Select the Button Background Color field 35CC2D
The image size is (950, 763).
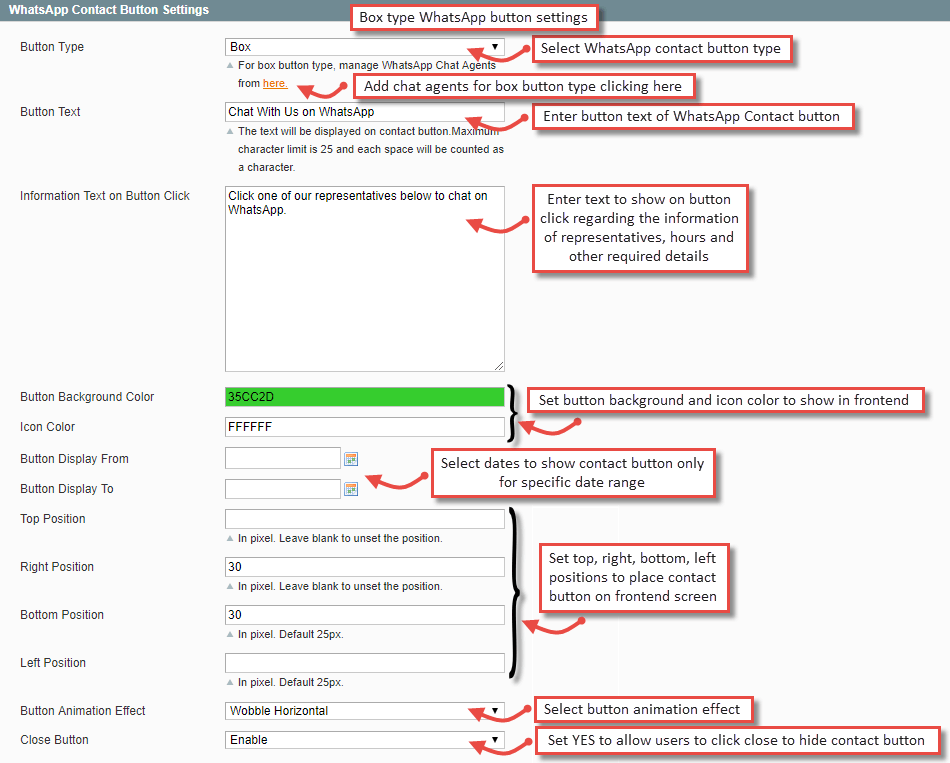pos(365,397)
